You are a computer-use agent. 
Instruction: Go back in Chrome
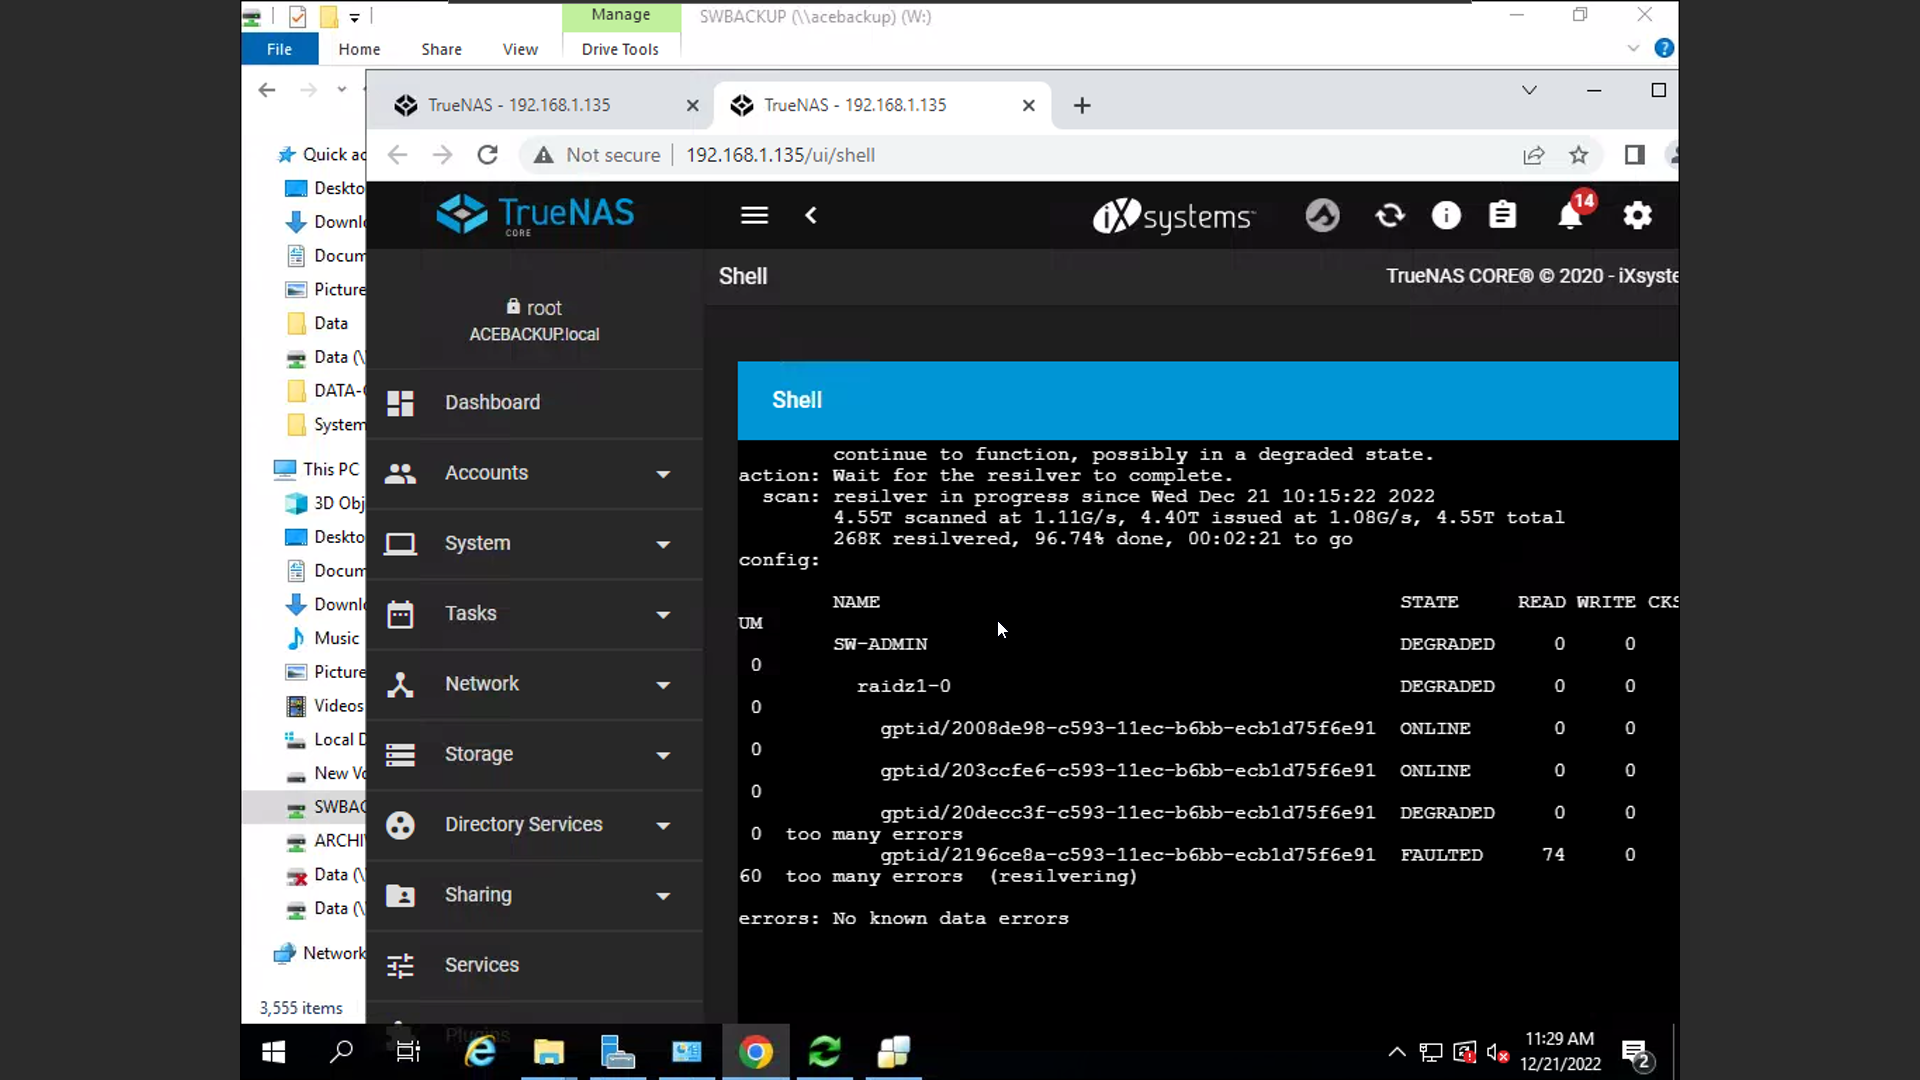[x=397, y=155]
